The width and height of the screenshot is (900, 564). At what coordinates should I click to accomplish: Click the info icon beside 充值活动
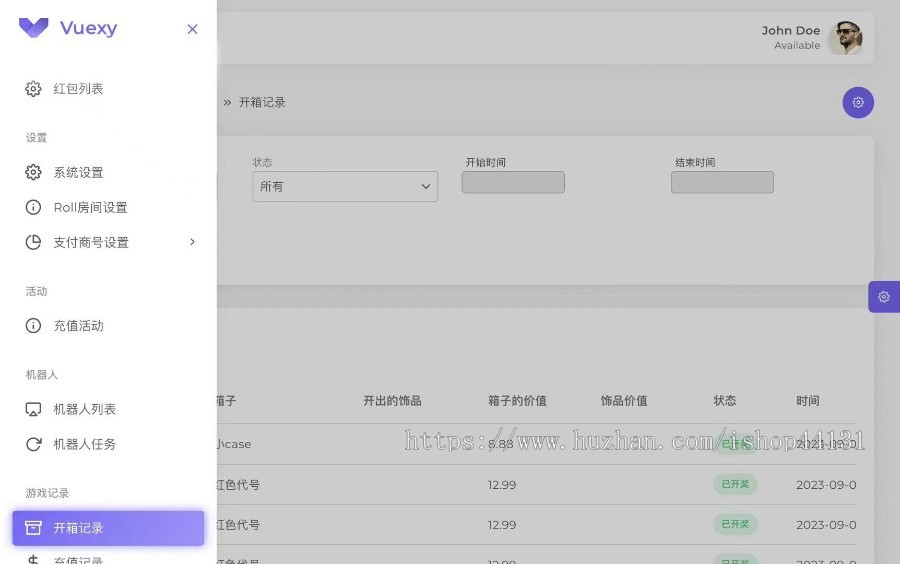(33, 326)
